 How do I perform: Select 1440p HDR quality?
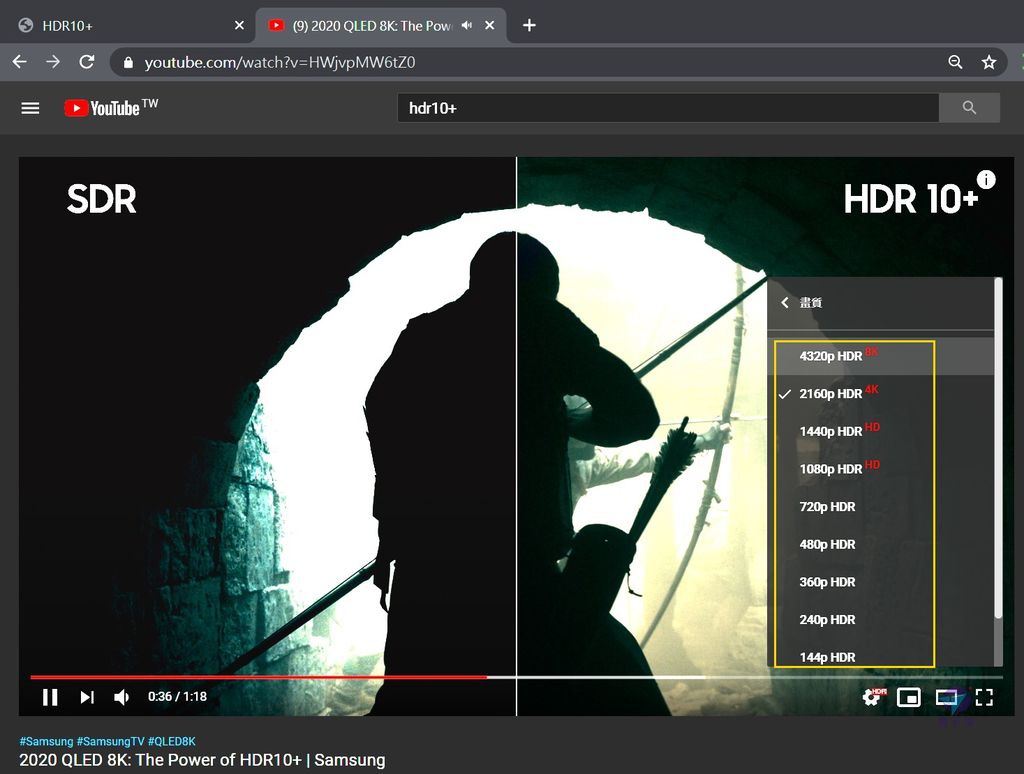880,431
